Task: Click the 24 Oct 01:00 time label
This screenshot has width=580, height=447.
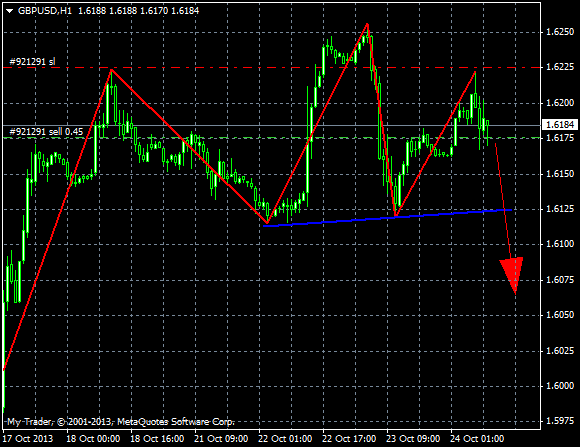Action: pyautogui.click(x=477, y=439)
